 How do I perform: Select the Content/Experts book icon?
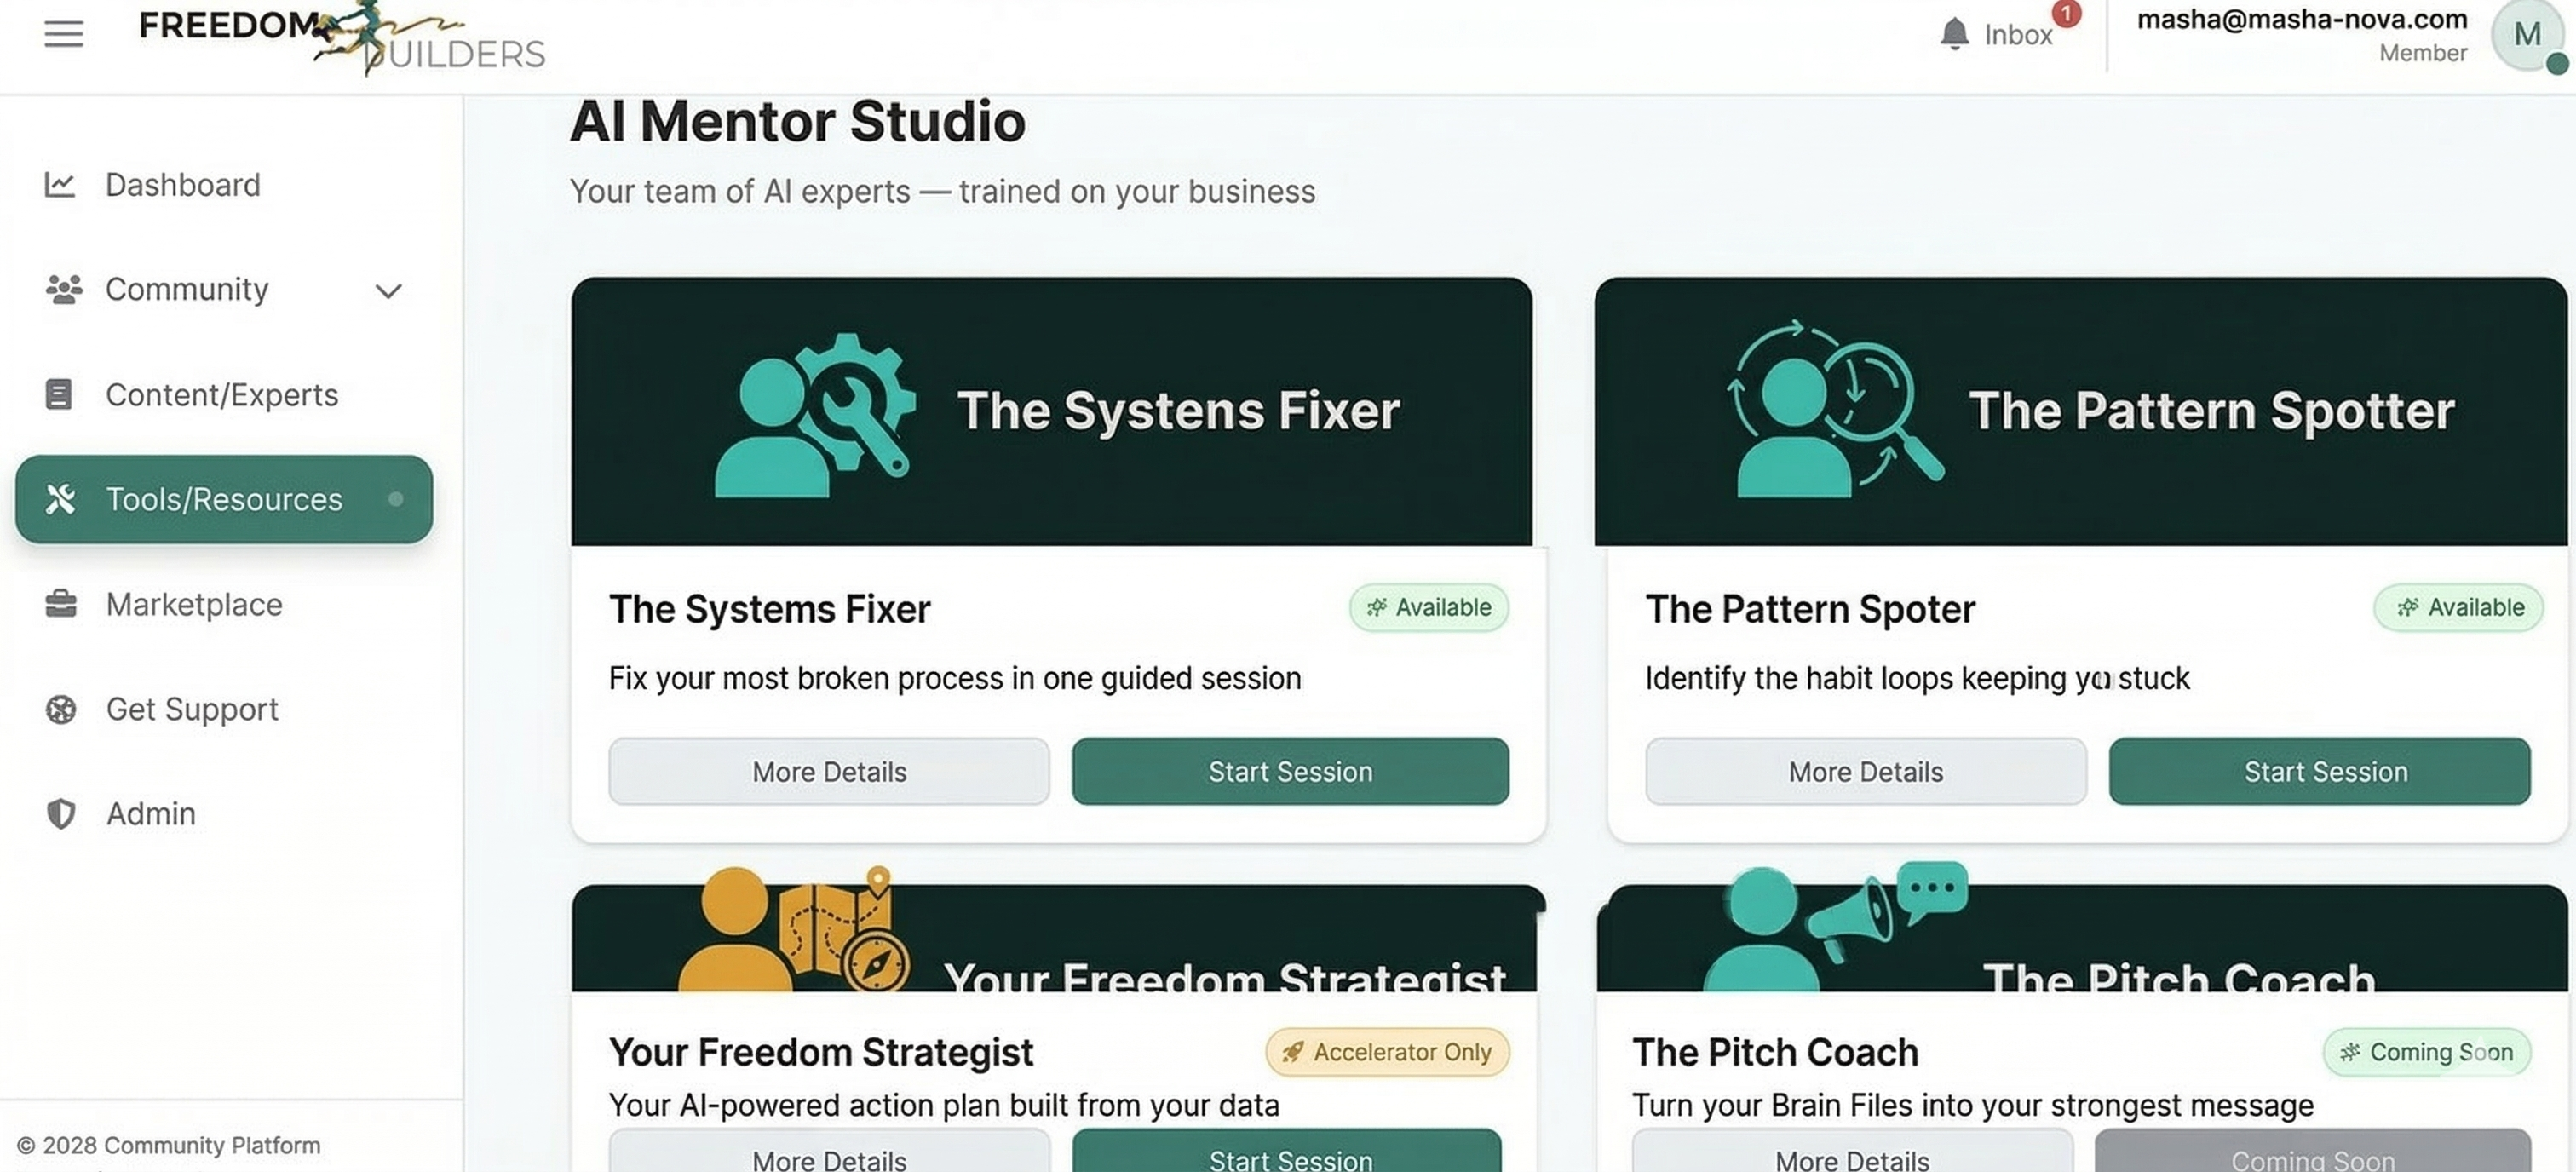61,394
